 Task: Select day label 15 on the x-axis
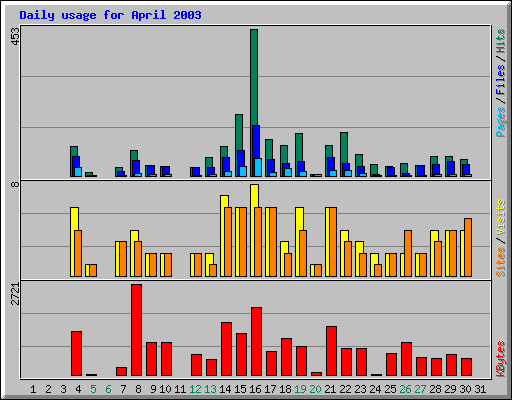tap(240, 389)
